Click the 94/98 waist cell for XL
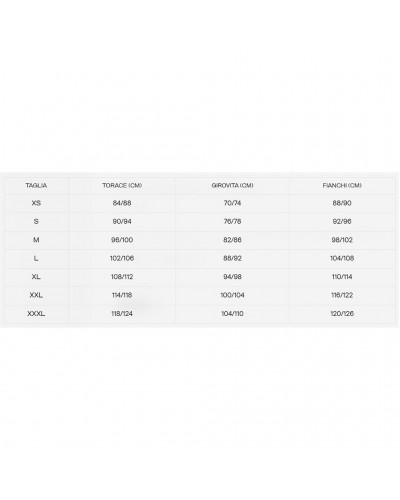 (x=232, y=277)
